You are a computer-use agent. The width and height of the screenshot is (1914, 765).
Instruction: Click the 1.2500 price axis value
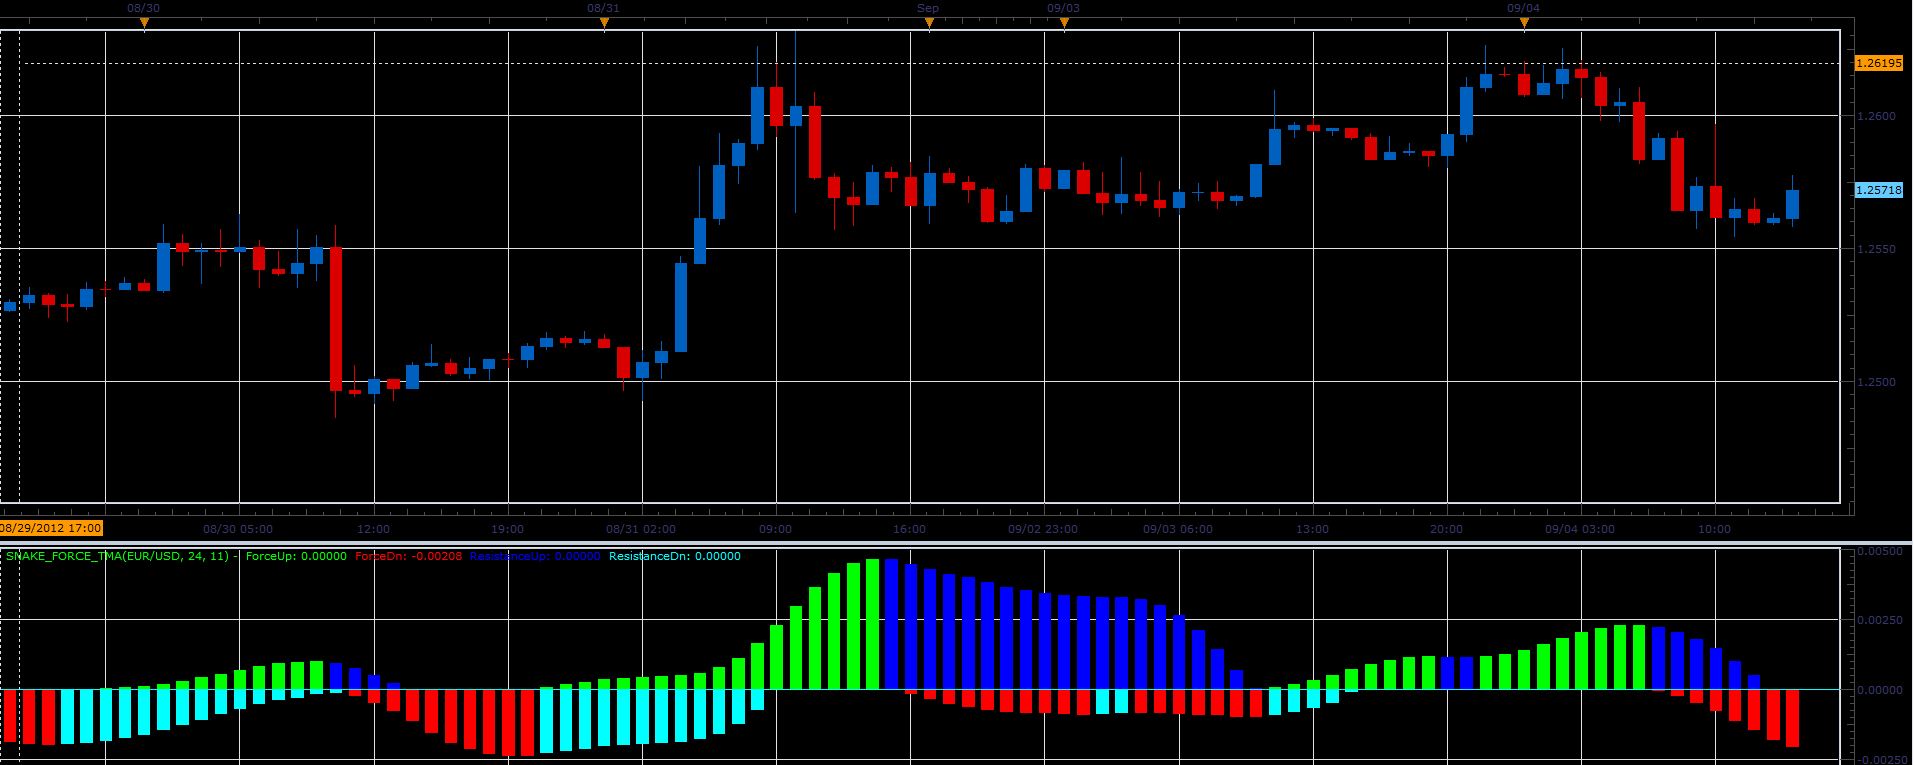point(1875,382)
